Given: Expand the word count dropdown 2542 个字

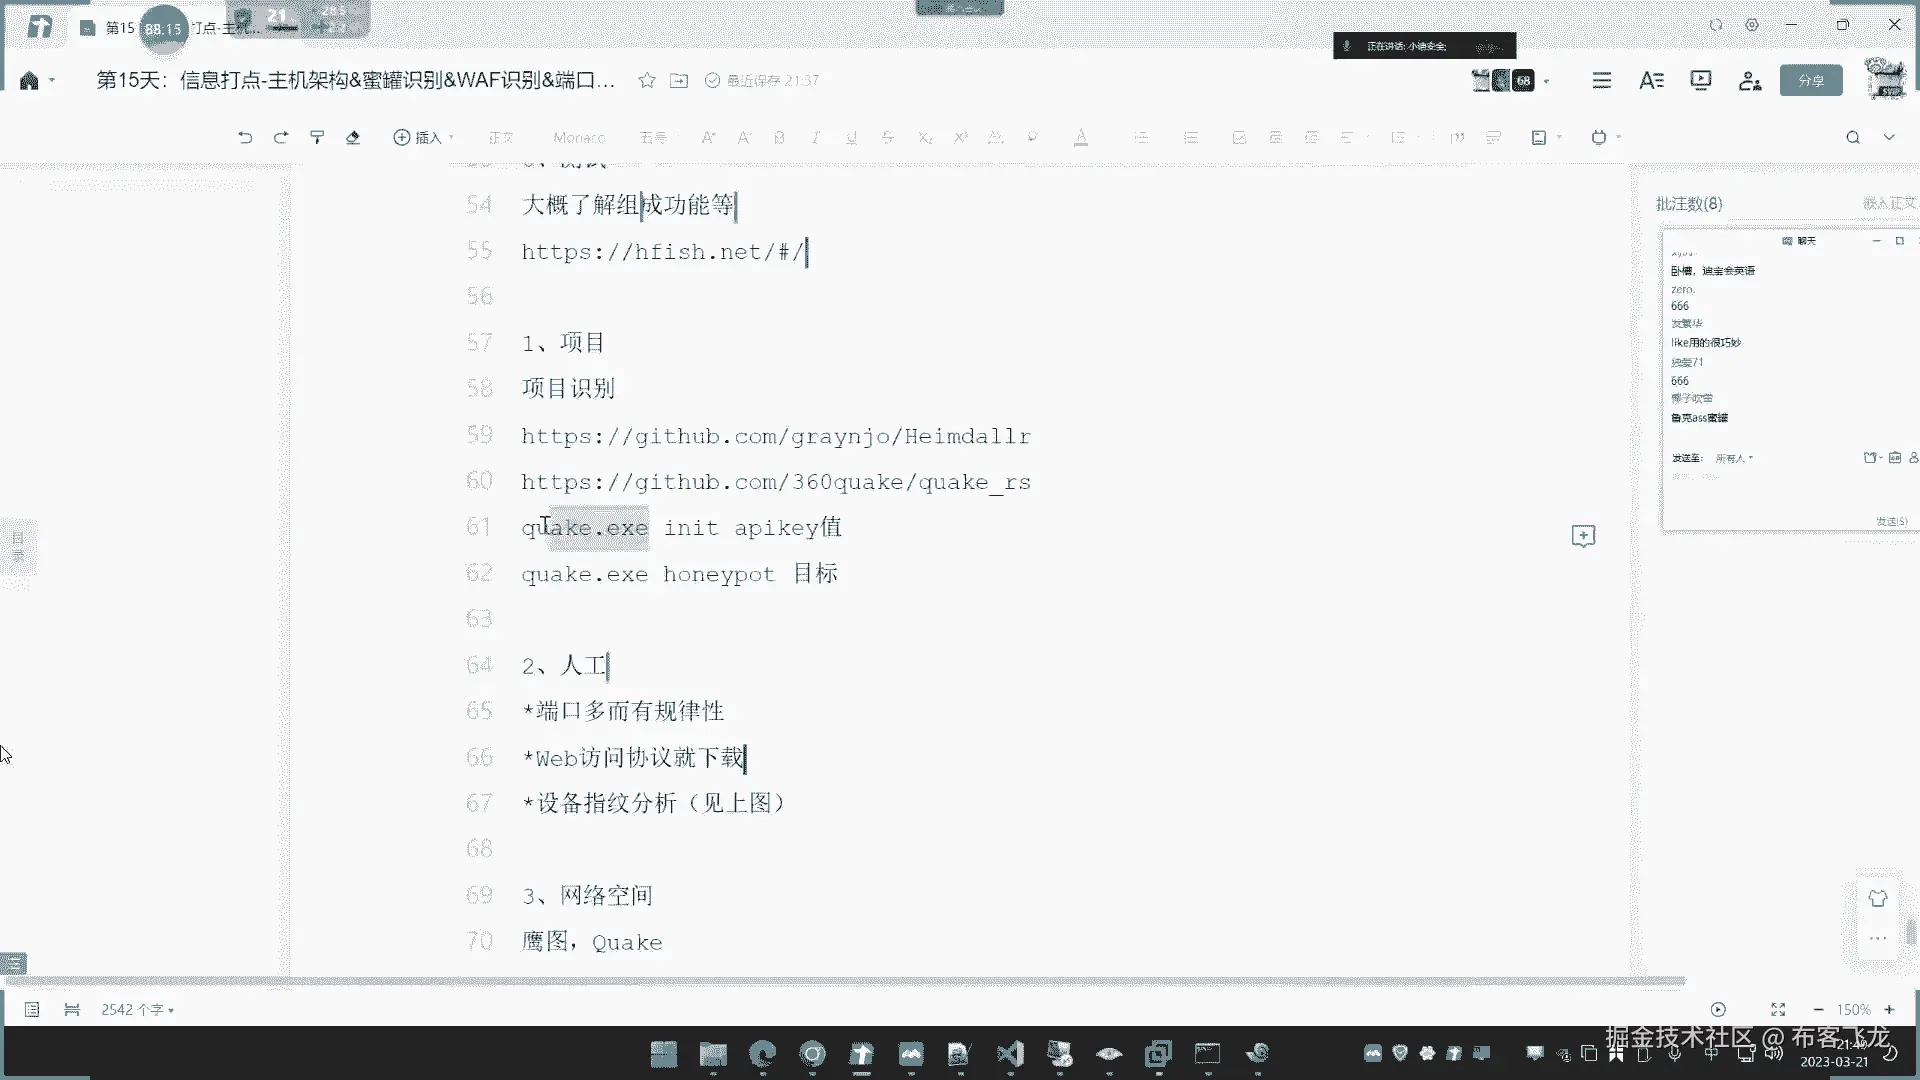Looking at the screenshot, I should point(138,1010).
